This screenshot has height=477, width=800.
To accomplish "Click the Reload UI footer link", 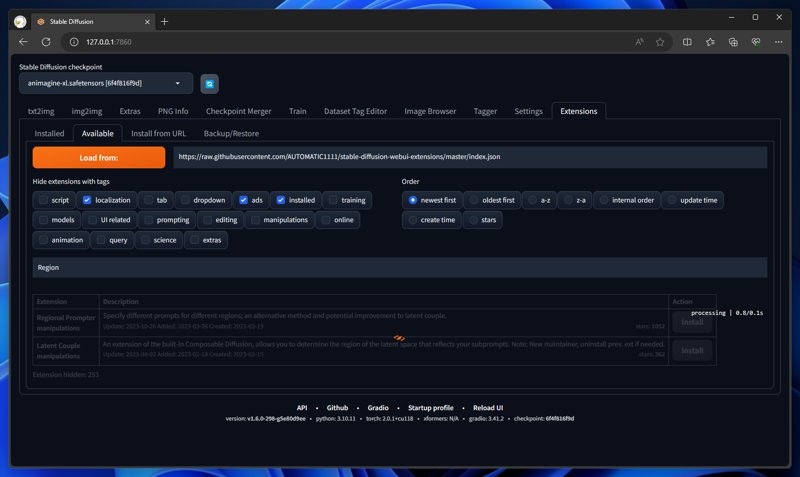I will [488, 408].
